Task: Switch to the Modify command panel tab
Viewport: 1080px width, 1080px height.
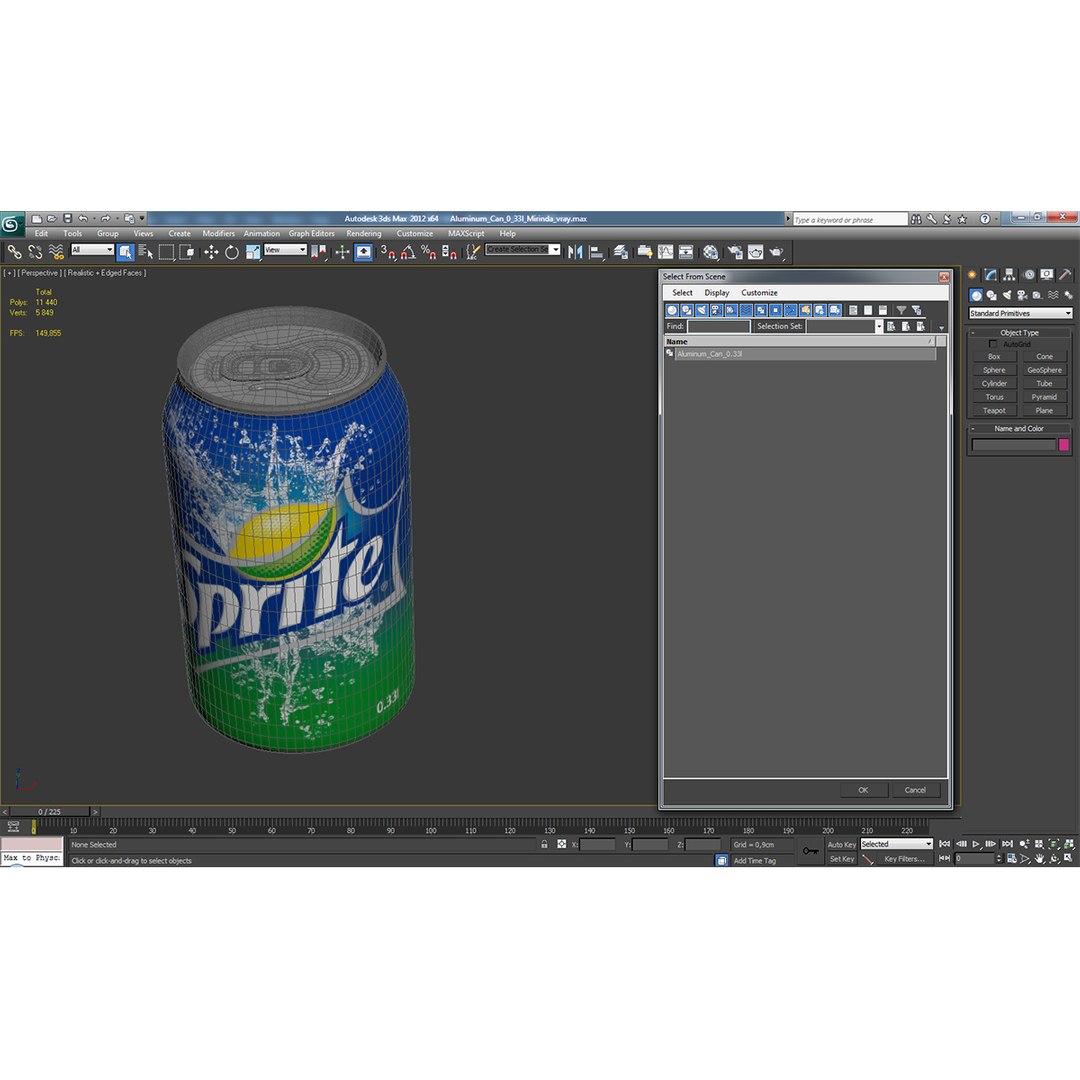Action: pos(991,275)
